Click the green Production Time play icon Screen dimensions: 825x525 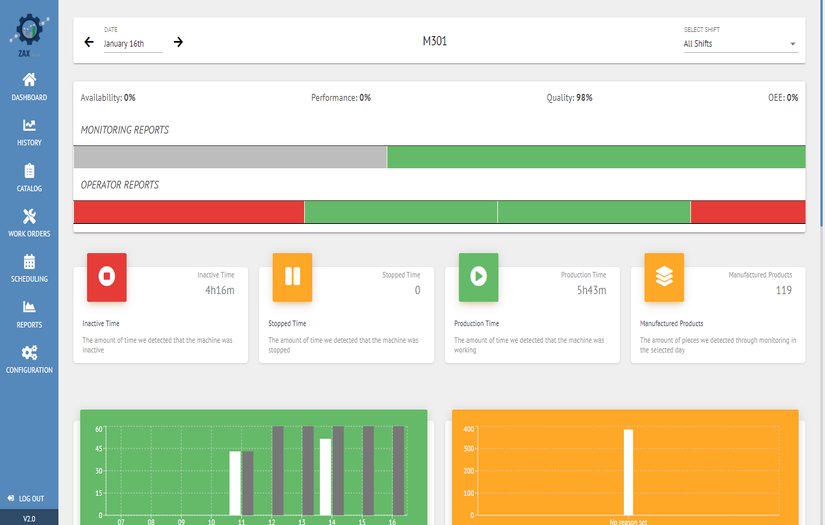click(478, 277)
